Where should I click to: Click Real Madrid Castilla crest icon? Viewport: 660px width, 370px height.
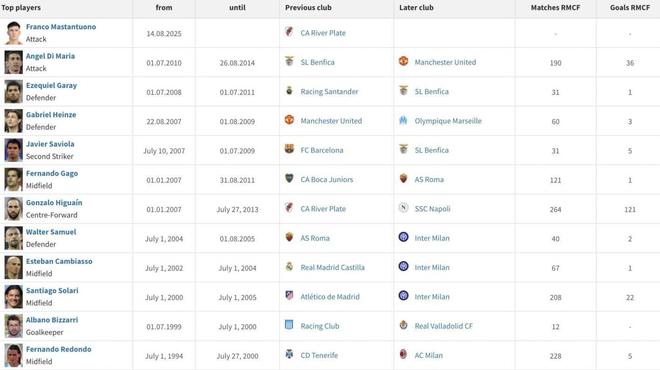click(289, 266)
